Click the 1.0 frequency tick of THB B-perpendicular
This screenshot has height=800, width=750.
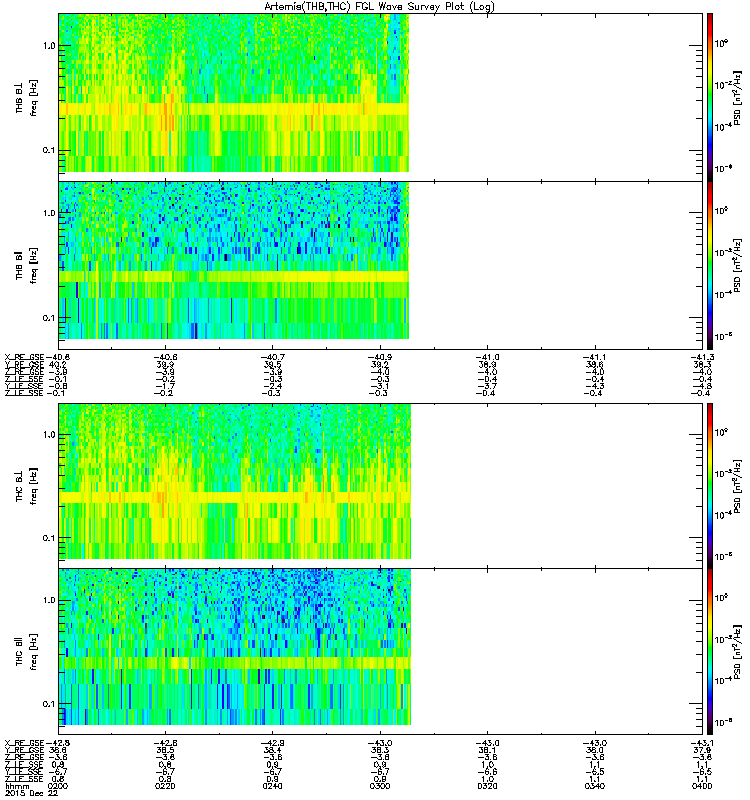49,45
